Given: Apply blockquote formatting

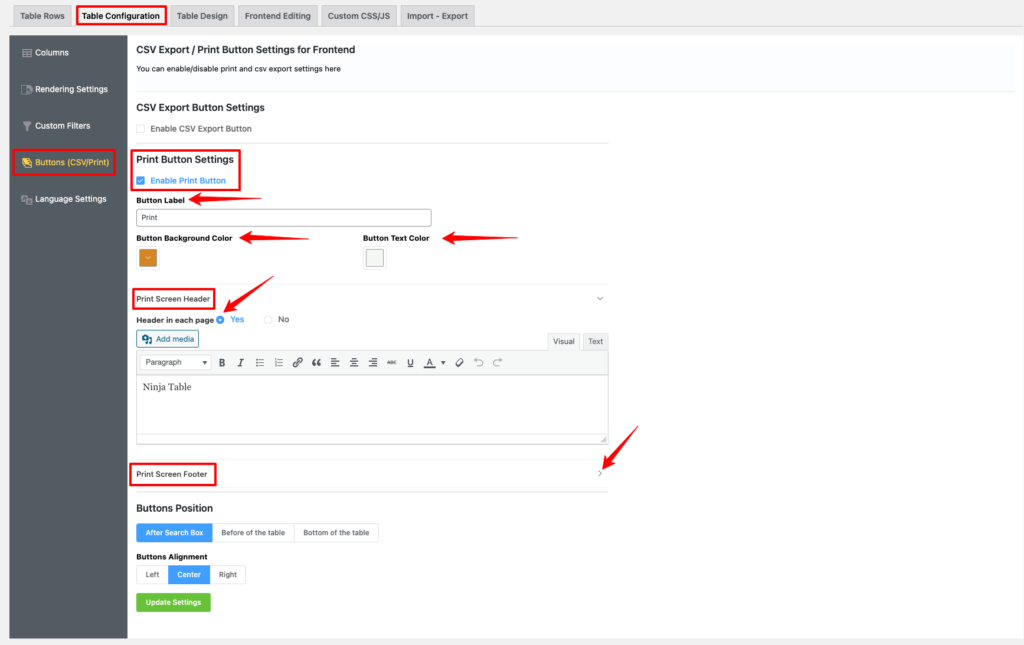Looking at the screenshot, I should pyautogui.click(x=316, y=362).
